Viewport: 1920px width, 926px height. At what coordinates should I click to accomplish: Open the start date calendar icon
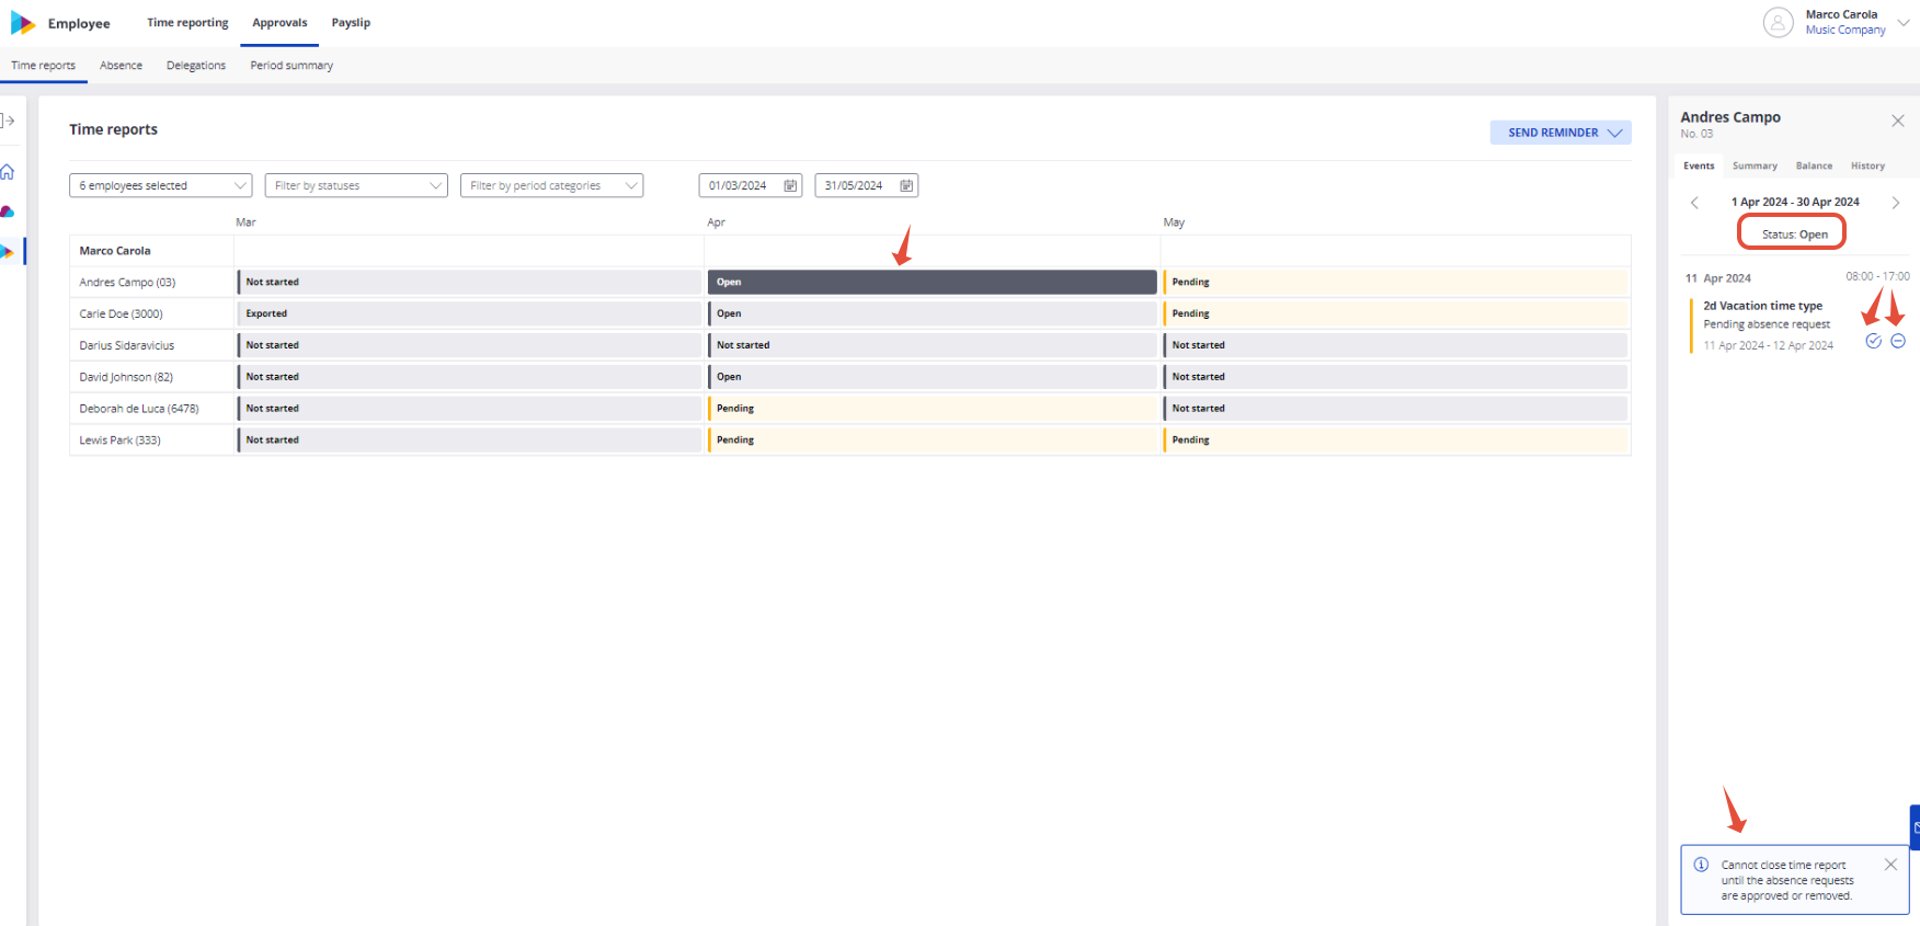tap(790, 186)
